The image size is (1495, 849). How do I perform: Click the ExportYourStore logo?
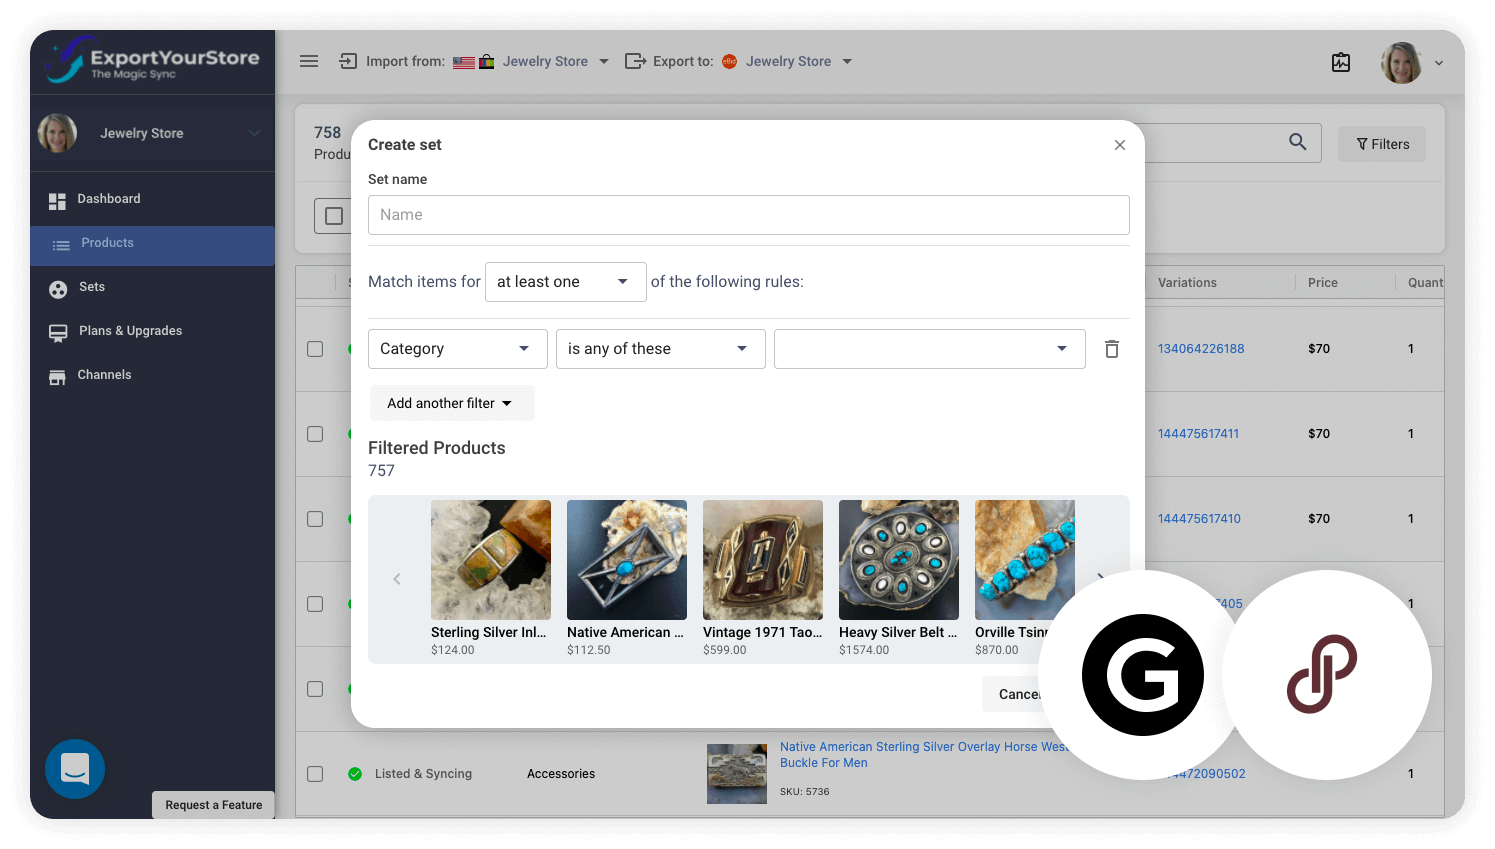pos(152,60)
